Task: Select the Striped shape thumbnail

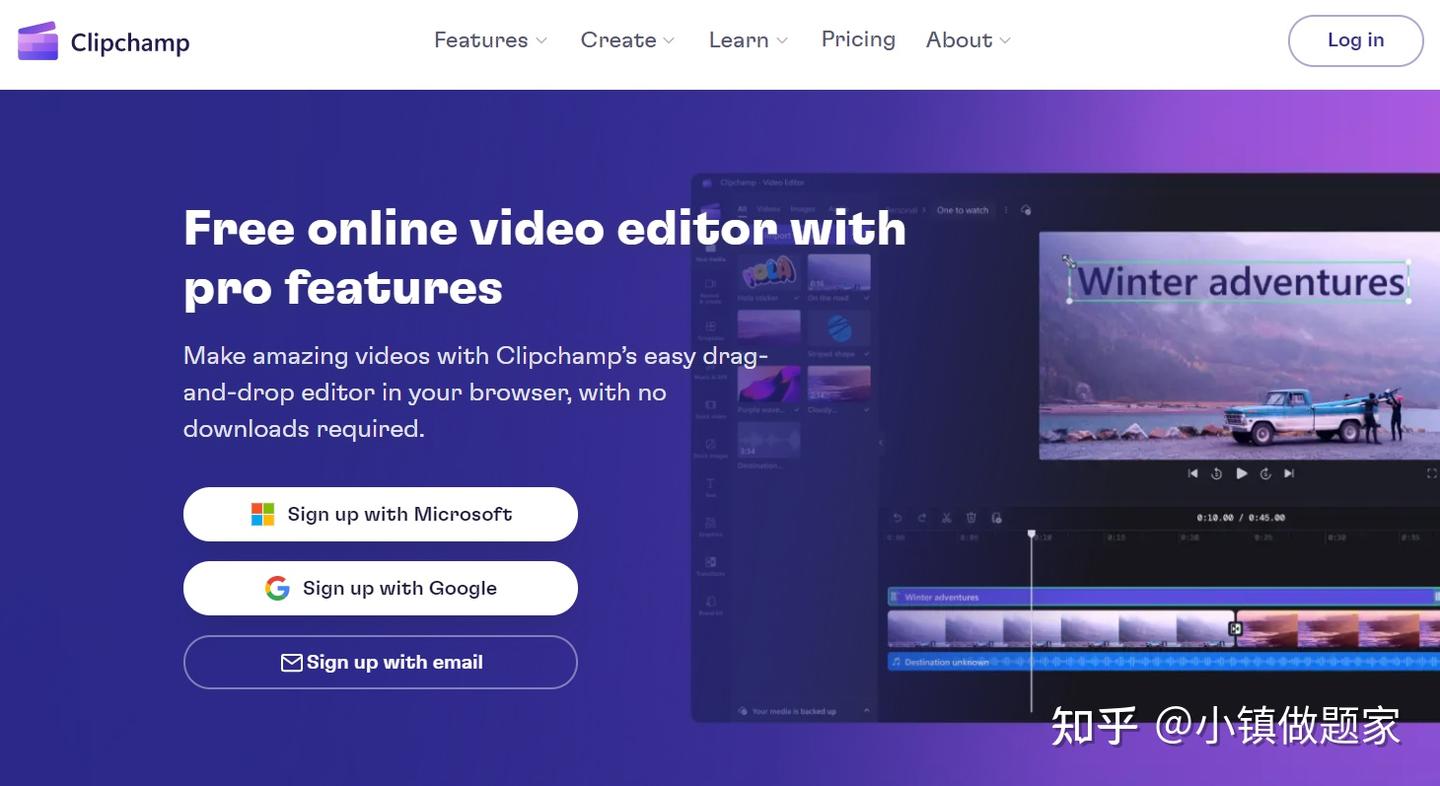Action: [x=838, y=328]
